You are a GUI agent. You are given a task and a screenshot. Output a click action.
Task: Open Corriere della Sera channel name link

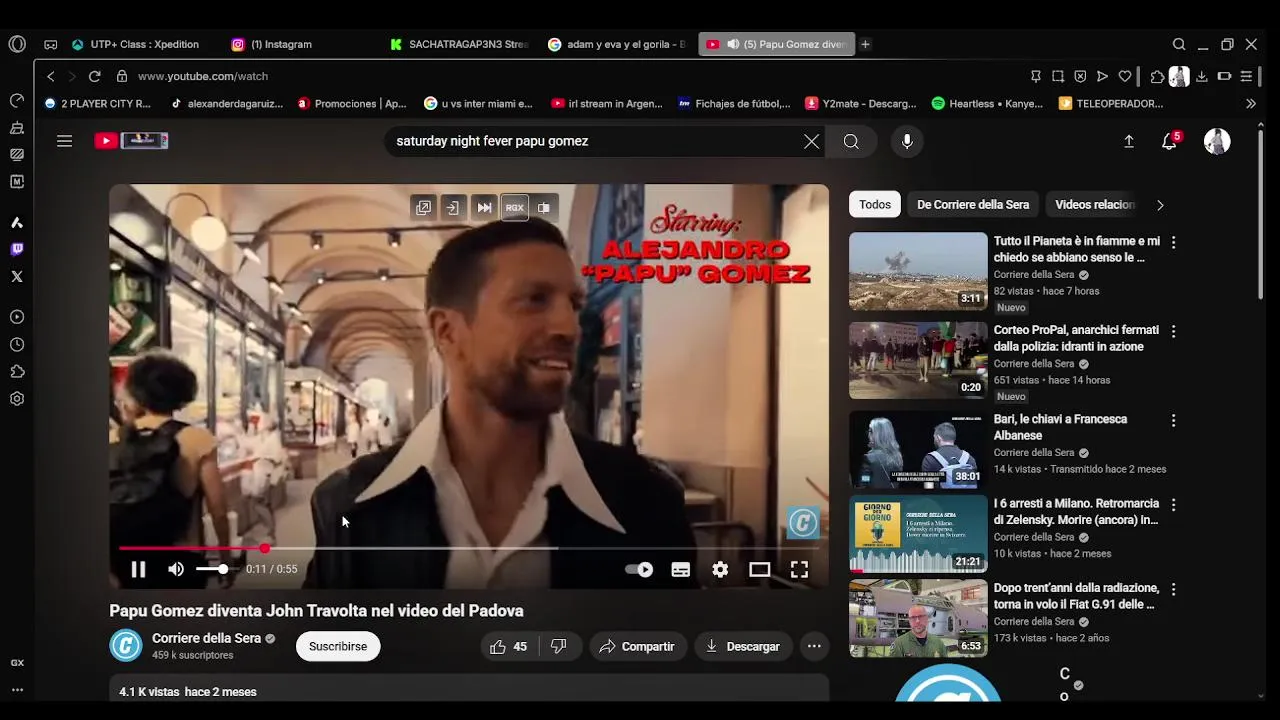click(x=206, y=638)
